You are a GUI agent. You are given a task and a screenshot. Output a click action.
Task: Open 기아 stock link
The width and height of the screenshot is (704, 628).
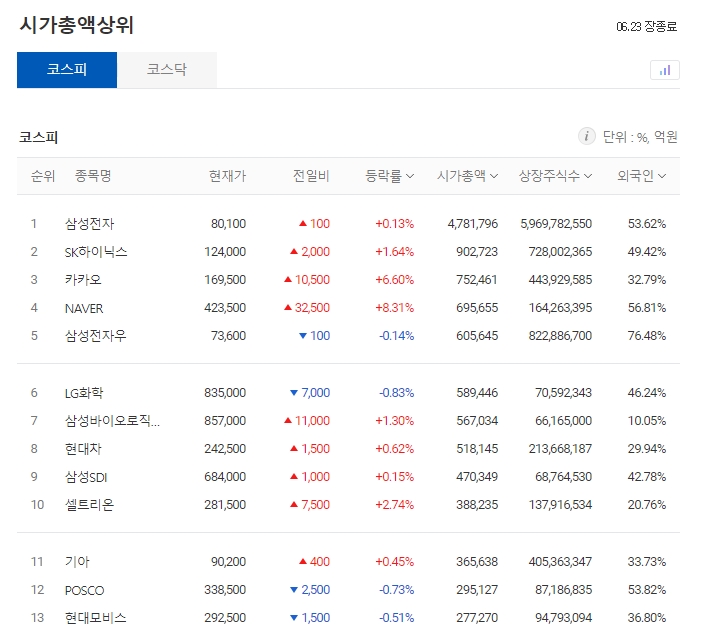click(x=77, y=562)
